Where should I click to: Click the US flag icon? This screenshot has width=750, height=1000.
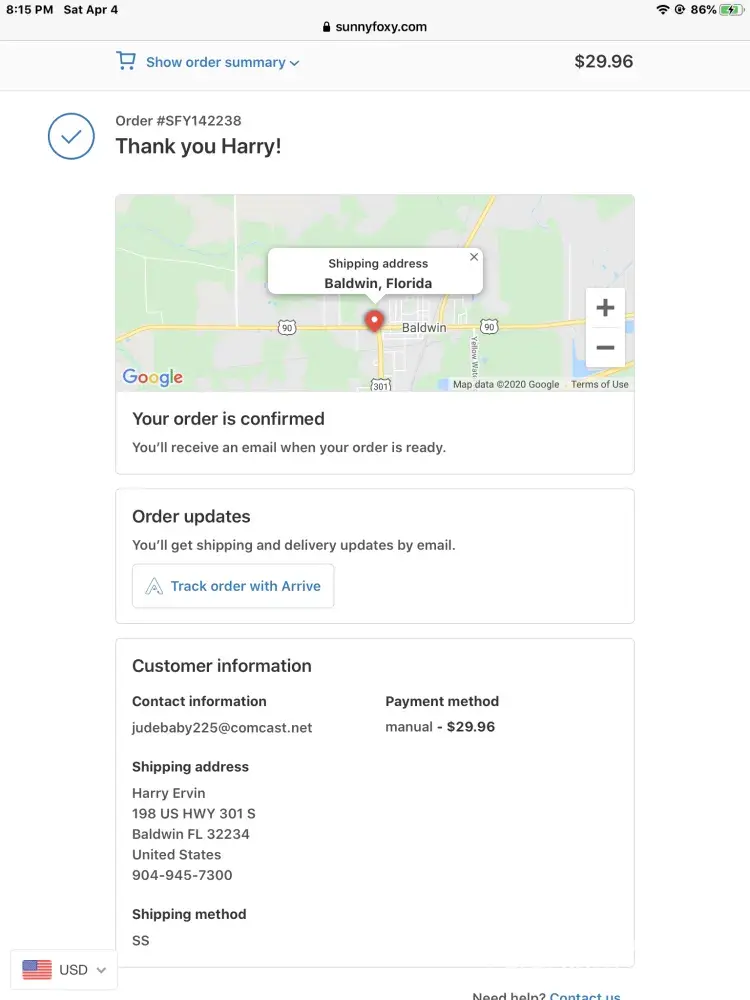[x=37, y=969]
